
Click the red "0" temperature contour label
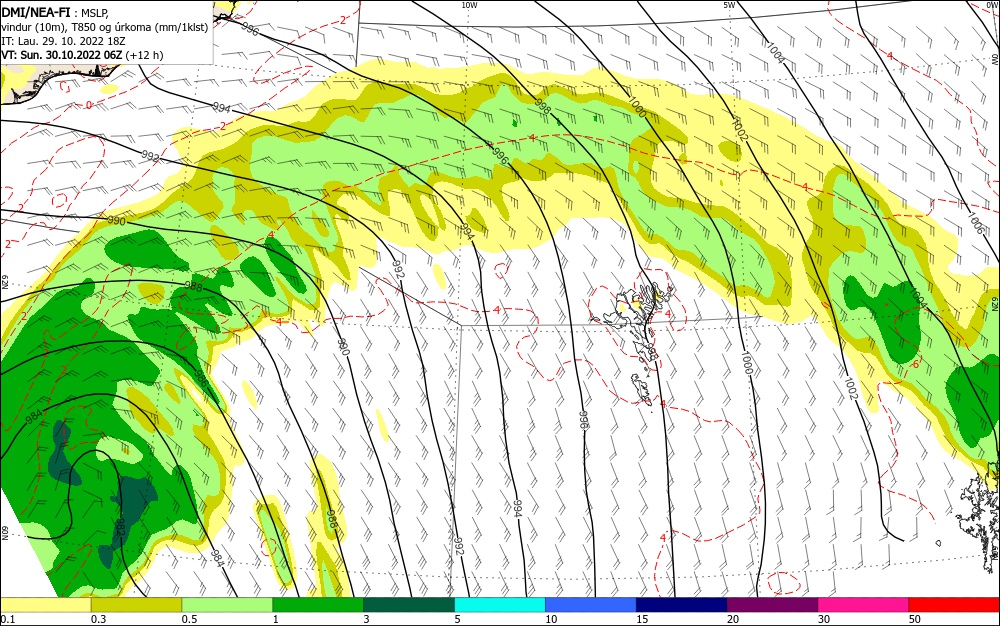point(89,105)
